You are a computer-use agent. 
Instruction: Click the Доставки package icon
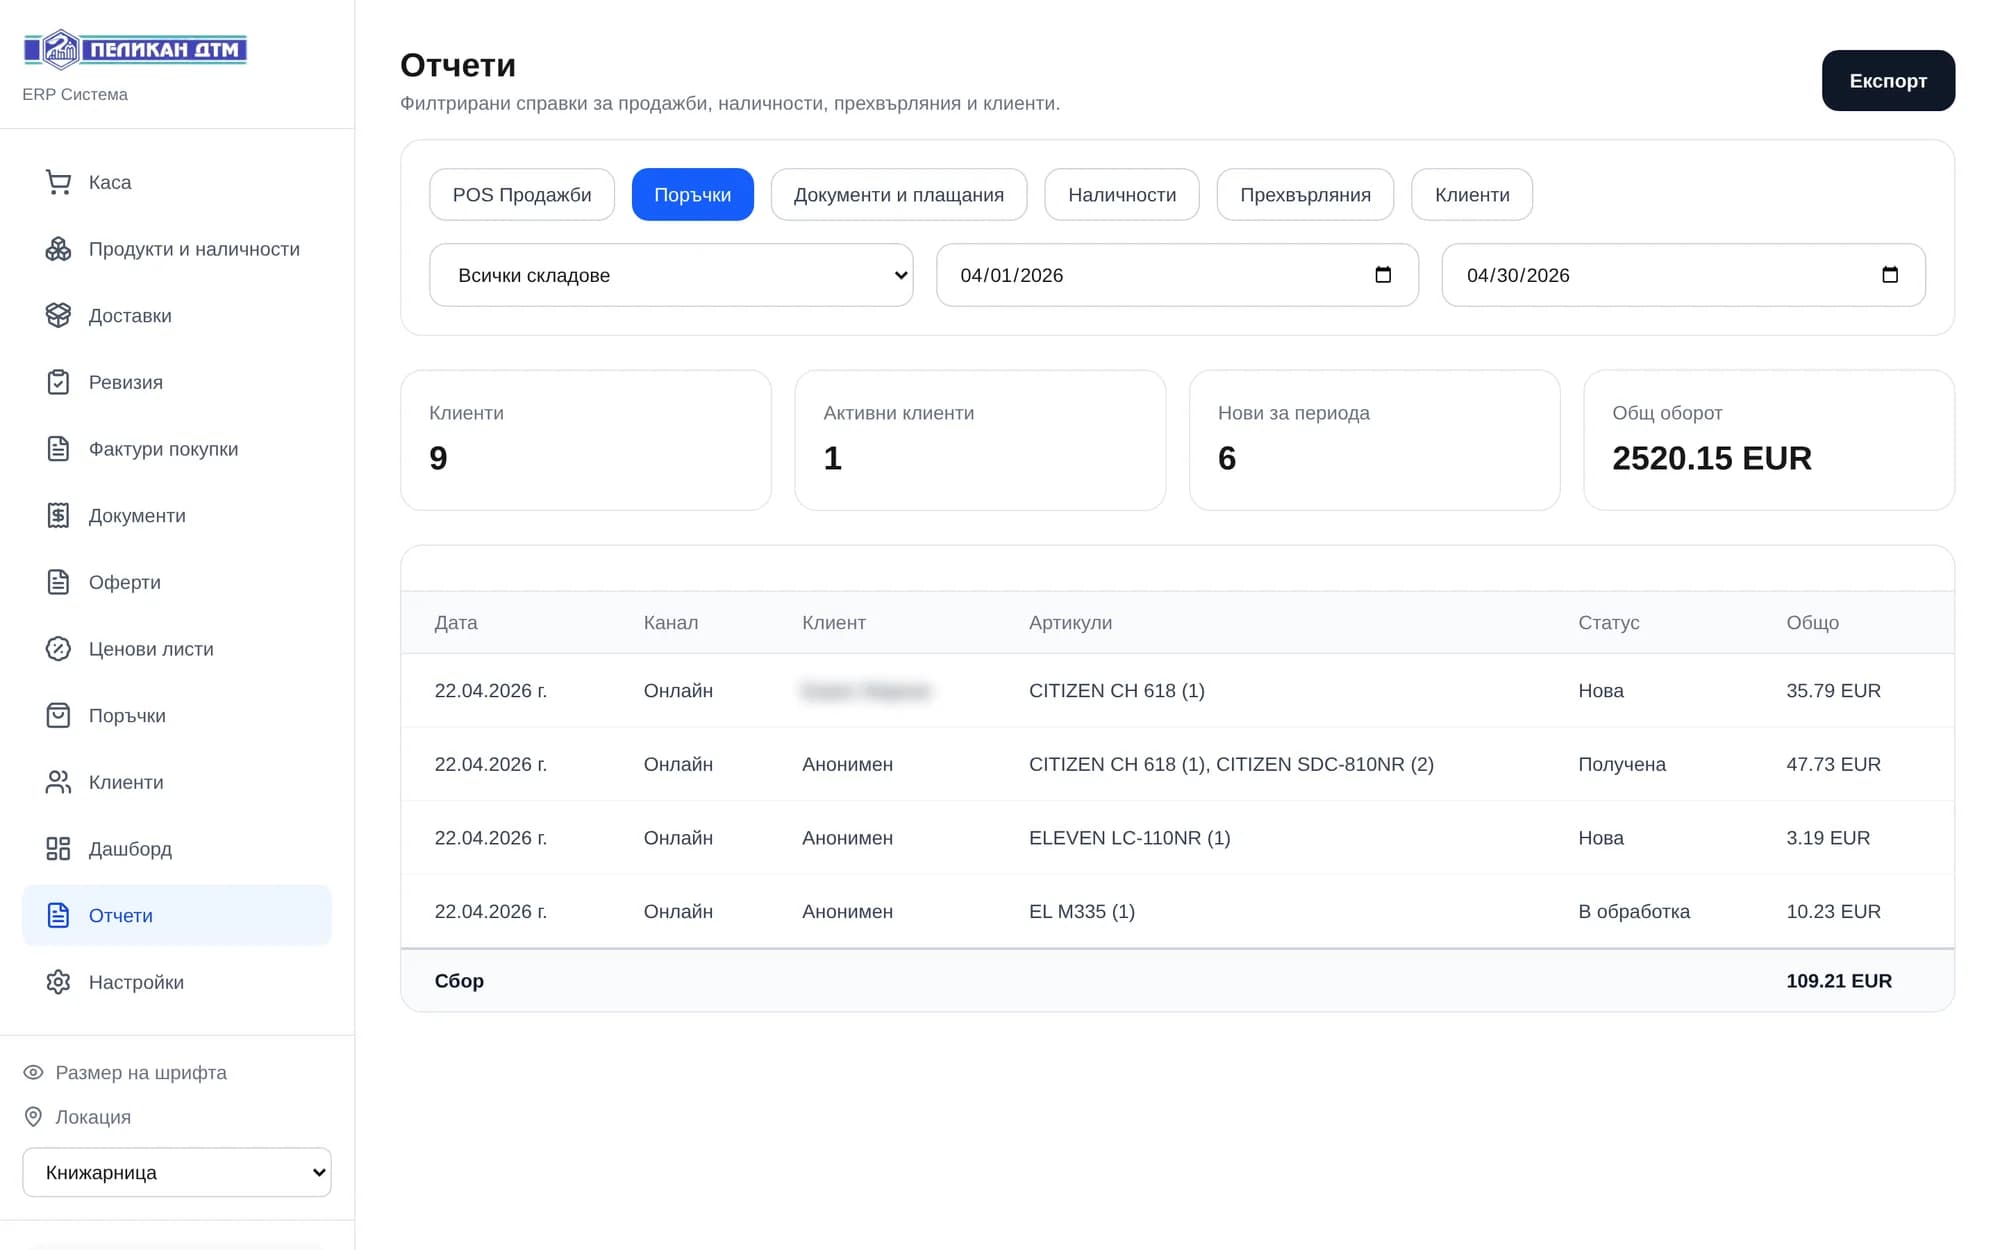click(58, 315)
